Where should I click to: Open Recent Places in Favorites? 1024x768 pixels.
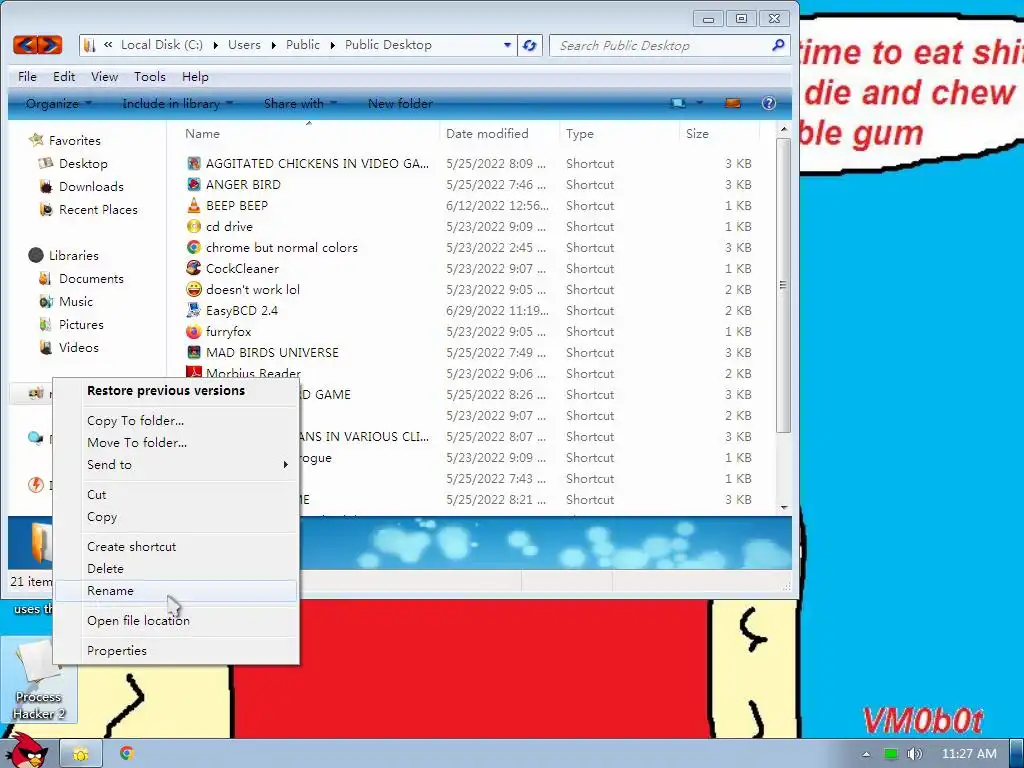coord(98,210)
